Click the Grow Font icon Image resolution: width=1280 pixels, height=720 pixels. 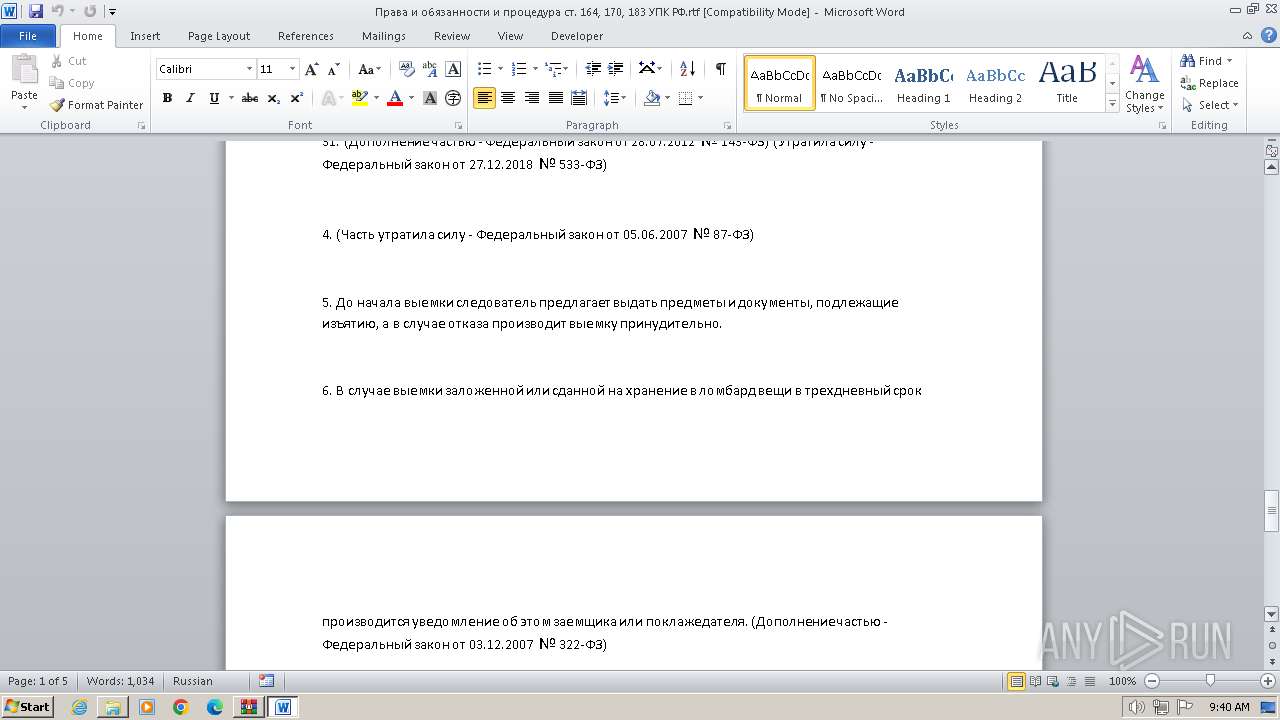(x=312, y=69)
